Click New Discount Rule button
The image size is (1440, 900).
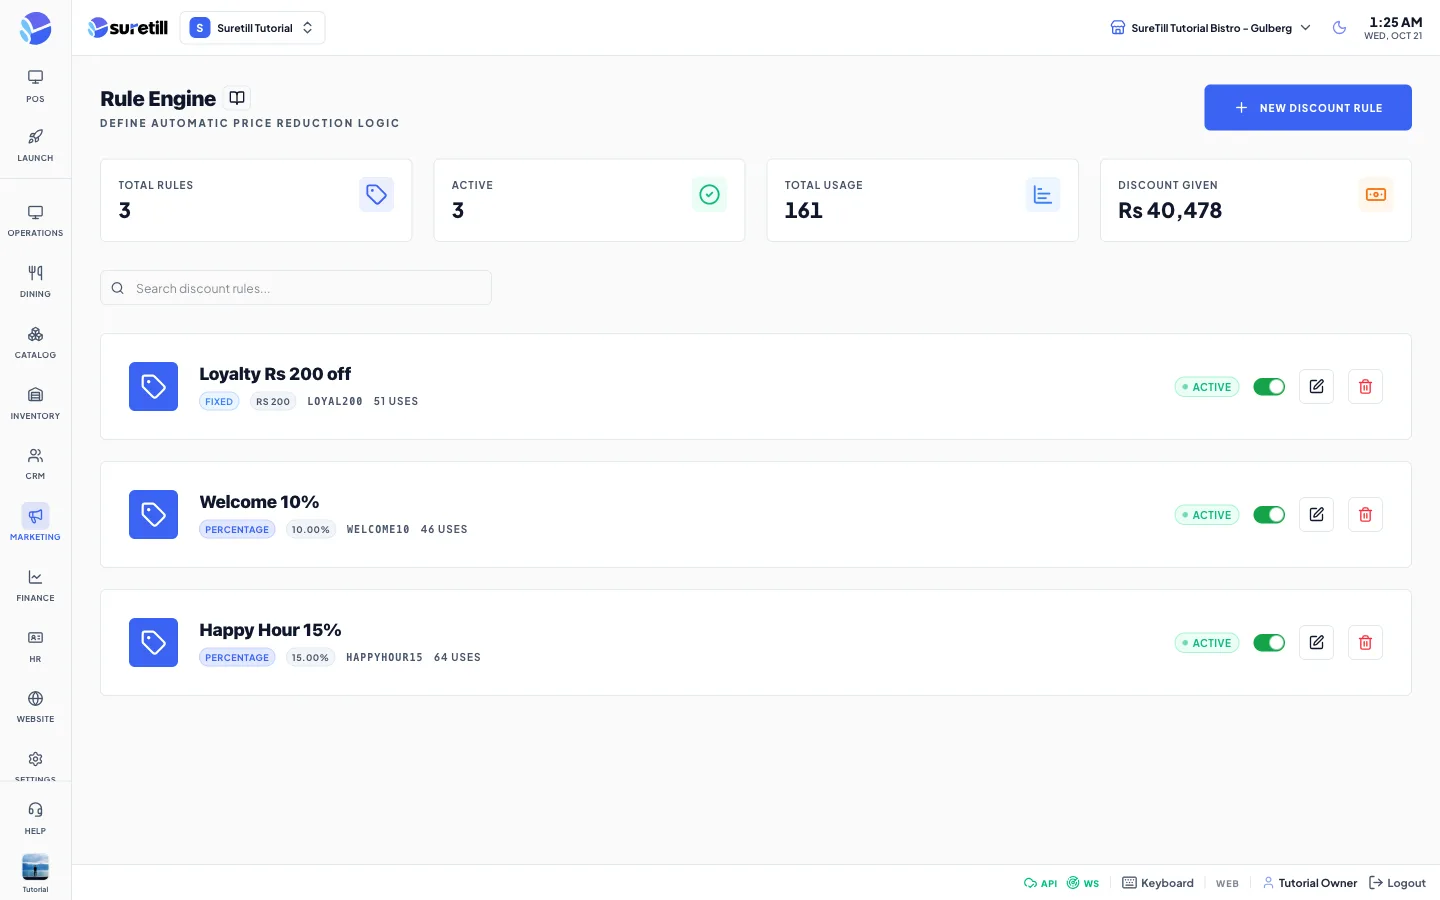pyautogui.click(x=1307, y=108)
